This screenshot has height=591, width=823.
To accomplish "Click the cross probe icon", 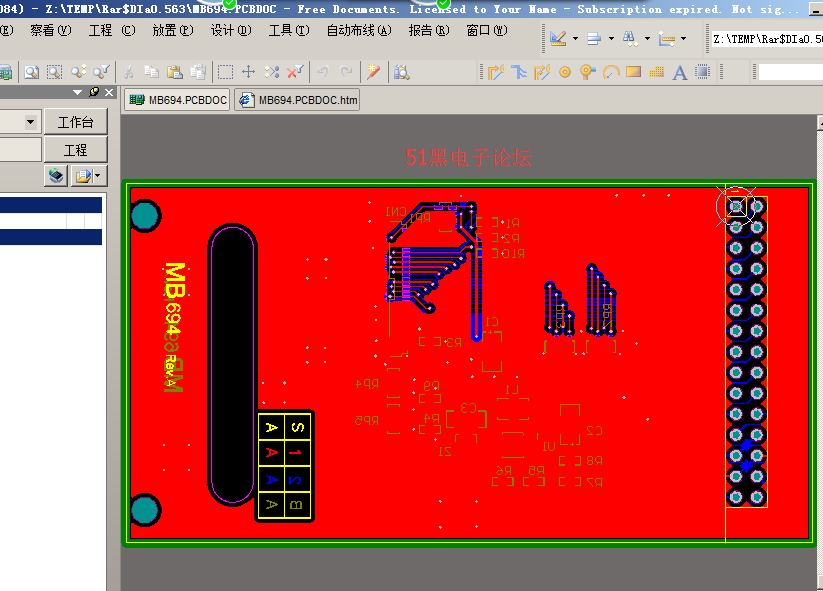I will pyautogui.click(x=373, y=72).
